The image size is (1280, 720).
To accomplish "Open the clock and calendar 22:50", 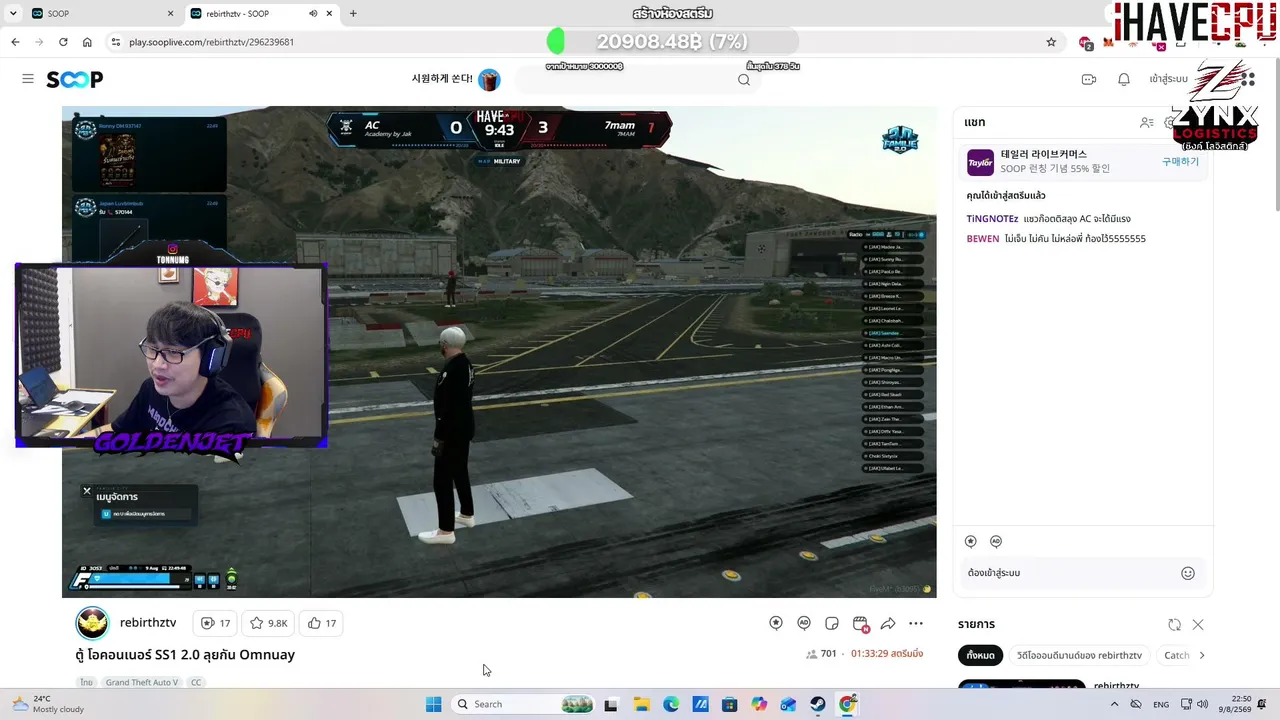I will click(x=1234, y=704).
